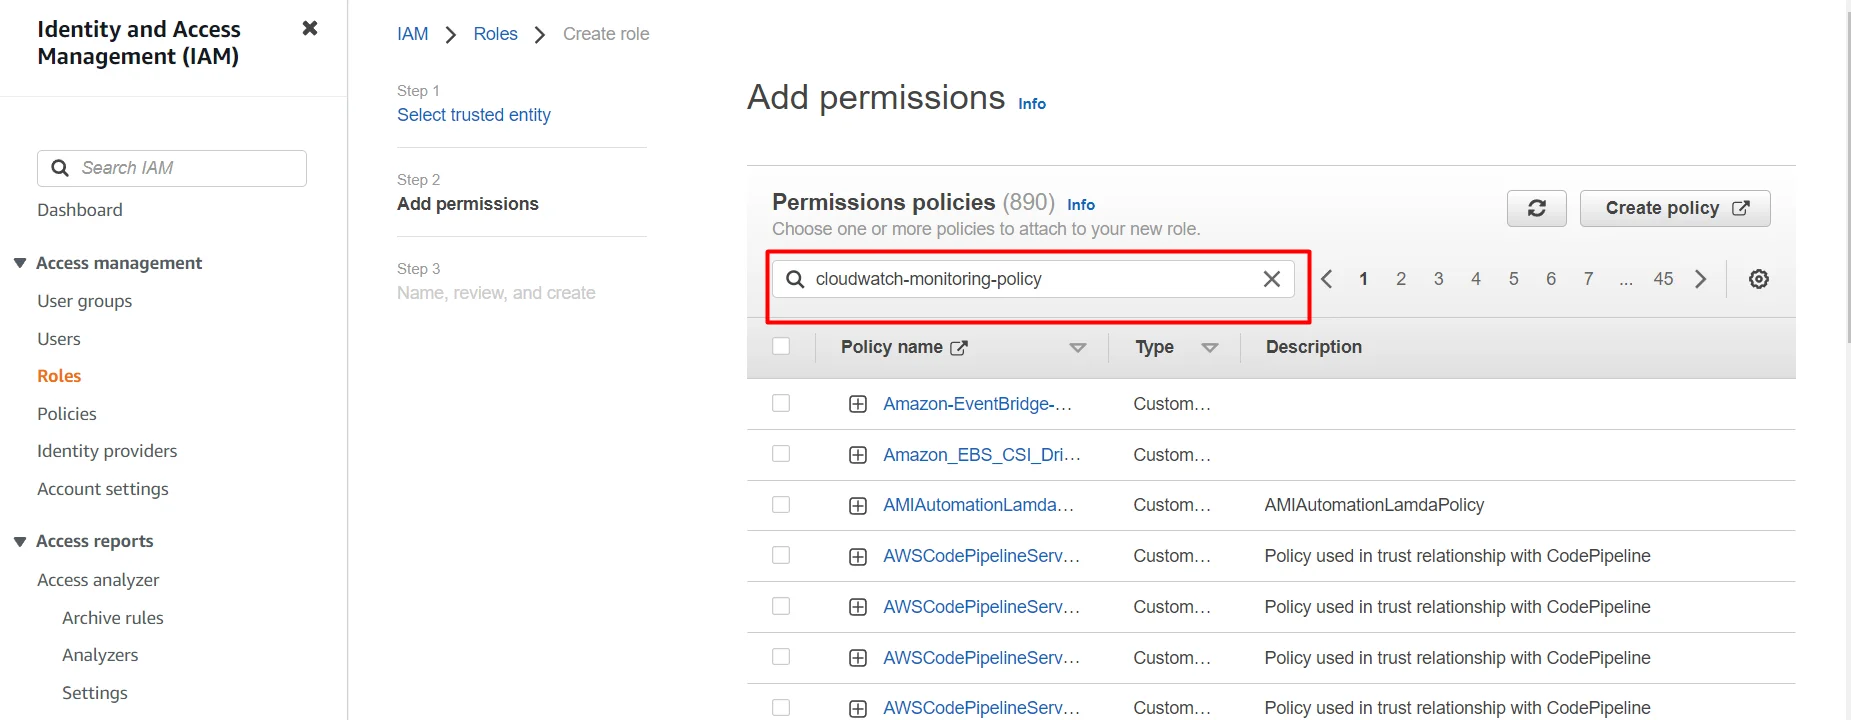Screen dimensions: 1851x720
Task: Open Policies in sidebar
Action: click(x=67, y=414)
